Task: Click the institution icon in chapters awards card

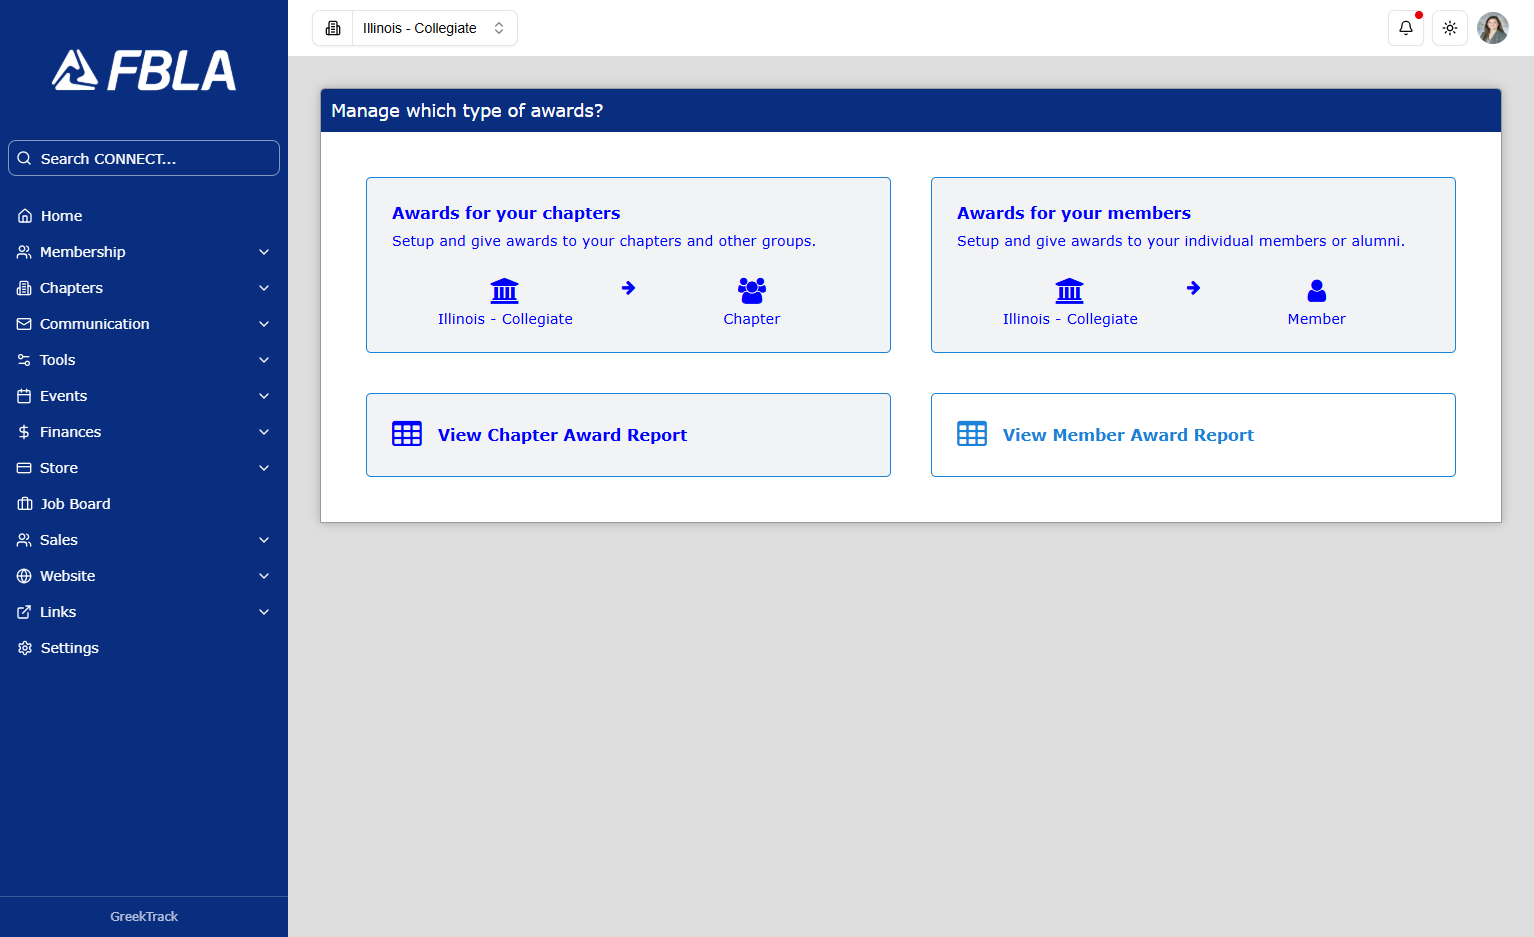Action: coord(505,291)
